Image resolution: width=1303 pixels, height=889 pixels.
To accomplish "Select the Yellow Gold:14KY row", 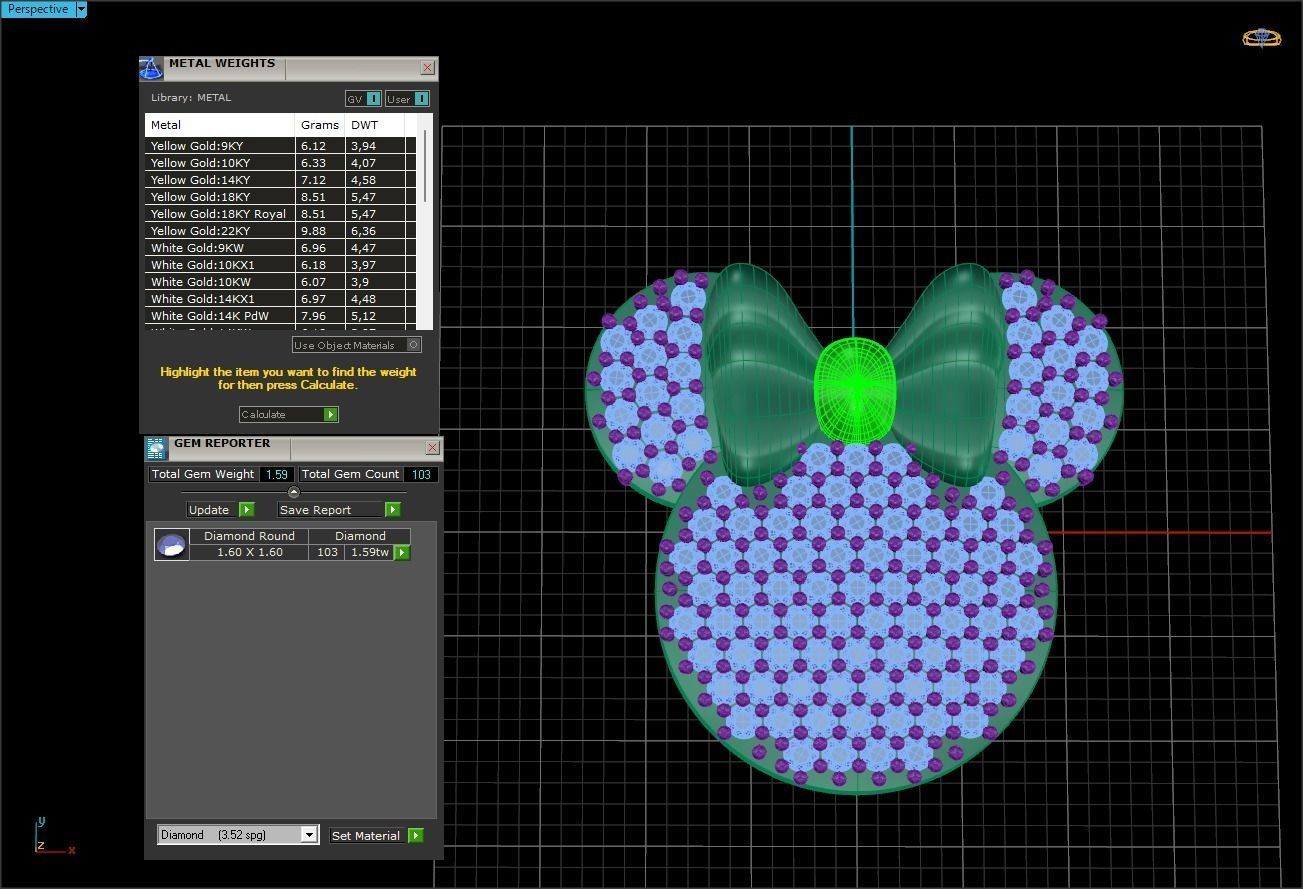I will tap(280, 180).
